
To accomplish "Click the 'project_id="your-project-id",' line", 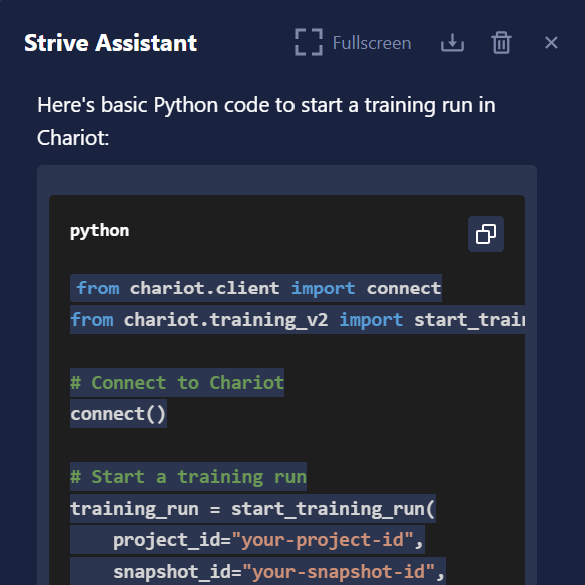I will point(247,540).
